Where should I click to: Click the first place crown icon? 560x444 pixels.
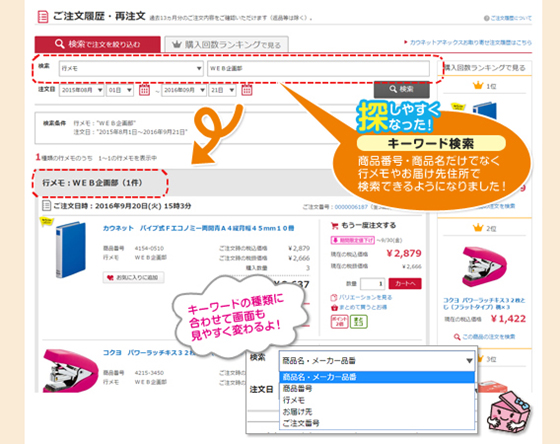pos(478,86)
